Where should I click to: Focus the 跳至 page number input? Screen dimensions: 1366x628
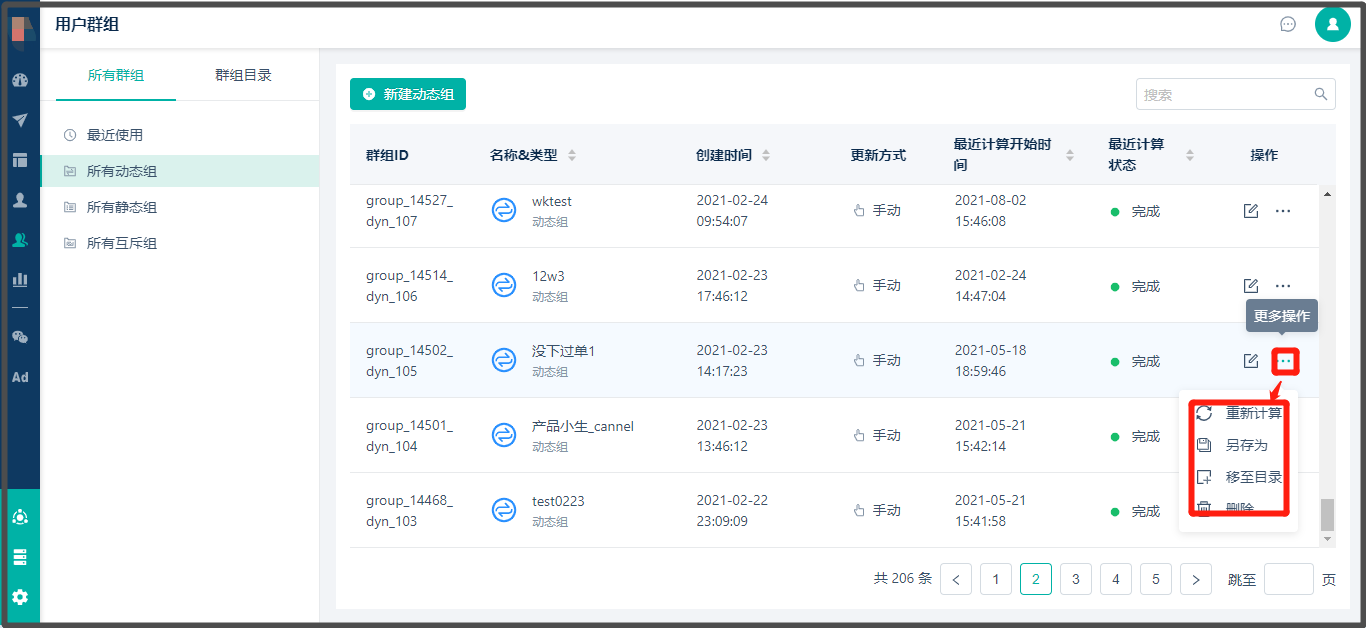1289,579
